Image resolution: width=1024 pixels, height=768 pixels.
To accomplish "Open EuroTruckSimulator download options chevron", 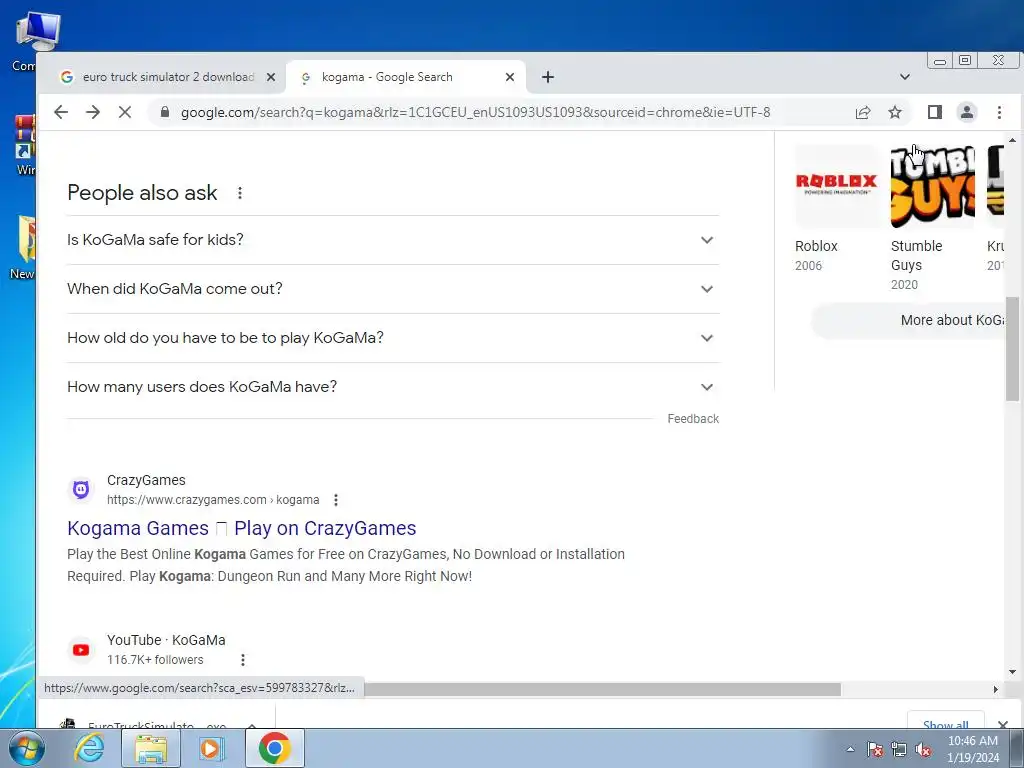I will click(x=251, y=726).
